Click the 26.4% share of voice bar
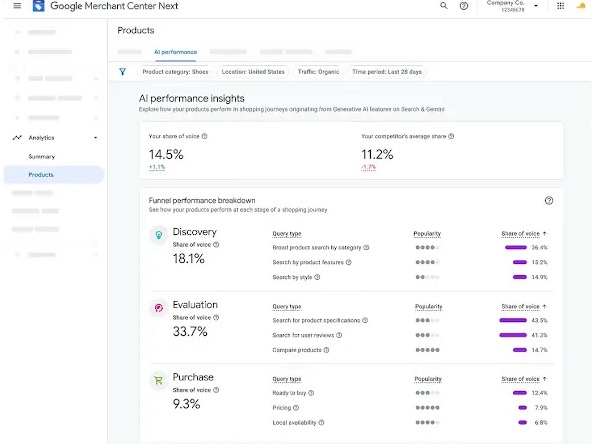This screenshot has width=592, height=444. [x=516, y=247]
